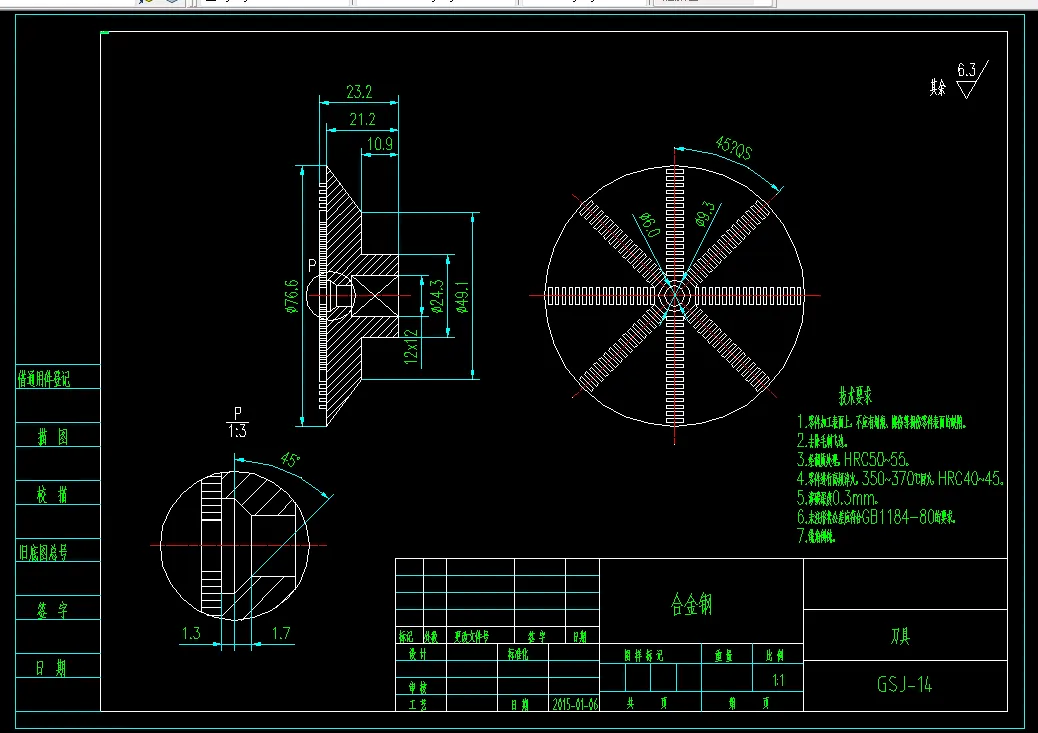Click the HRC50~55 requirement line
This screenshot has height=733, width=1038.
(853, 460)
